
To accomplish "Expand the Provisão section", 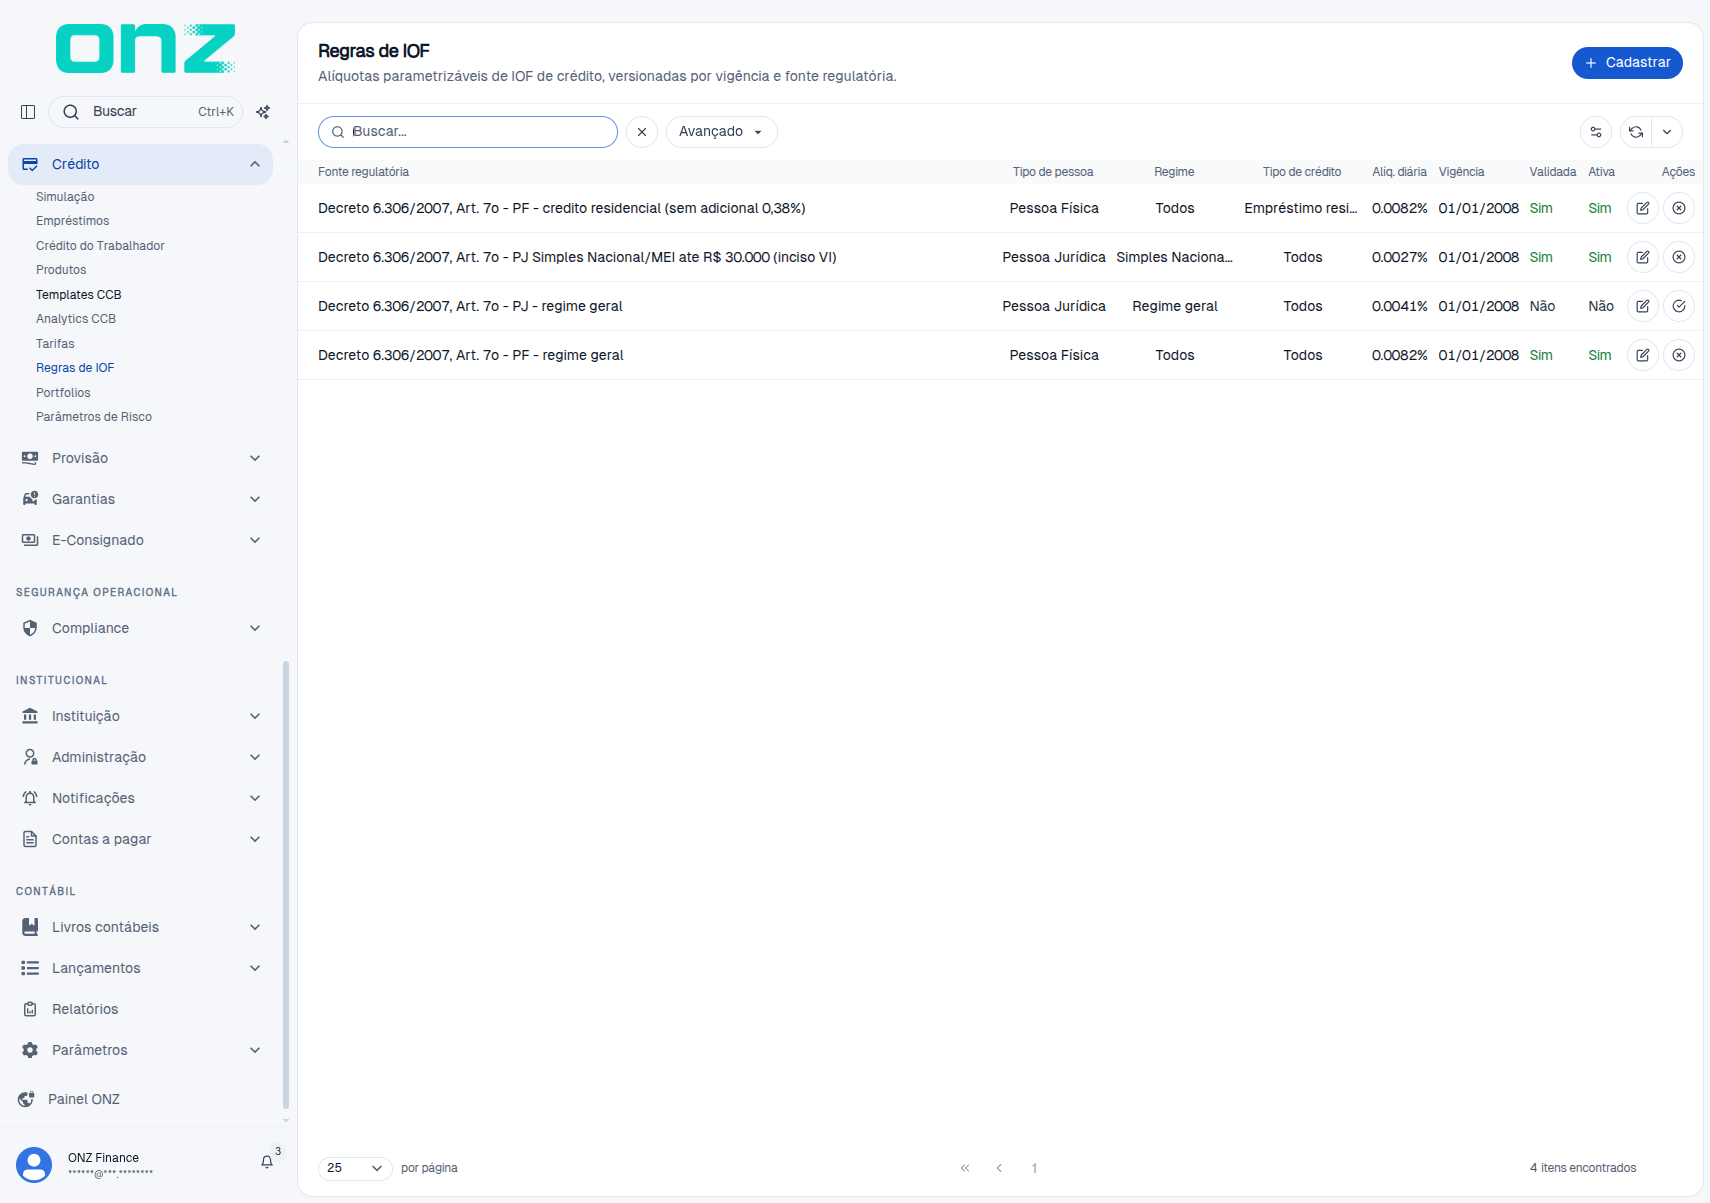I will [x=140, y=458].
